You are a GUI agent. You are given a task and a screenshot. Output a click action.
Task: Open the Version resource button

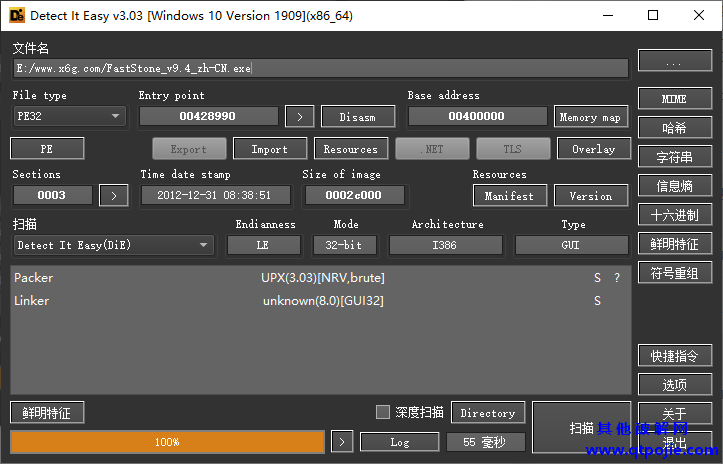tap(591, 196)
